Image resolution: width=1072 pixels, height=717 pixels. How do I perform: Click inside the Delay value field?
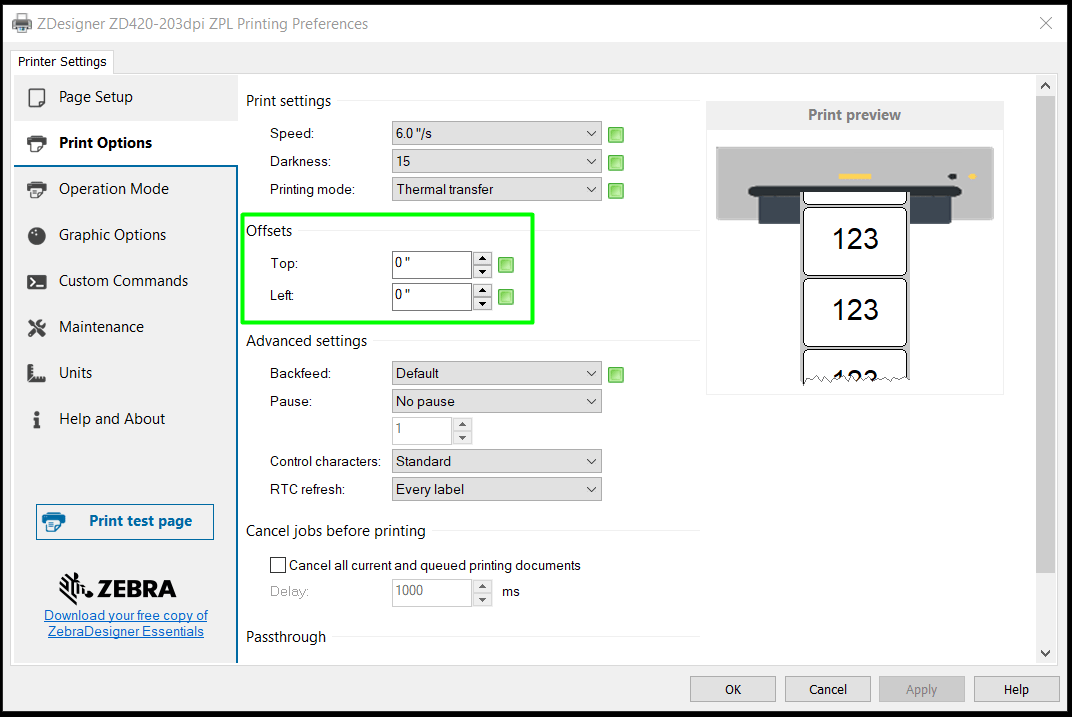tap(430, 592)
